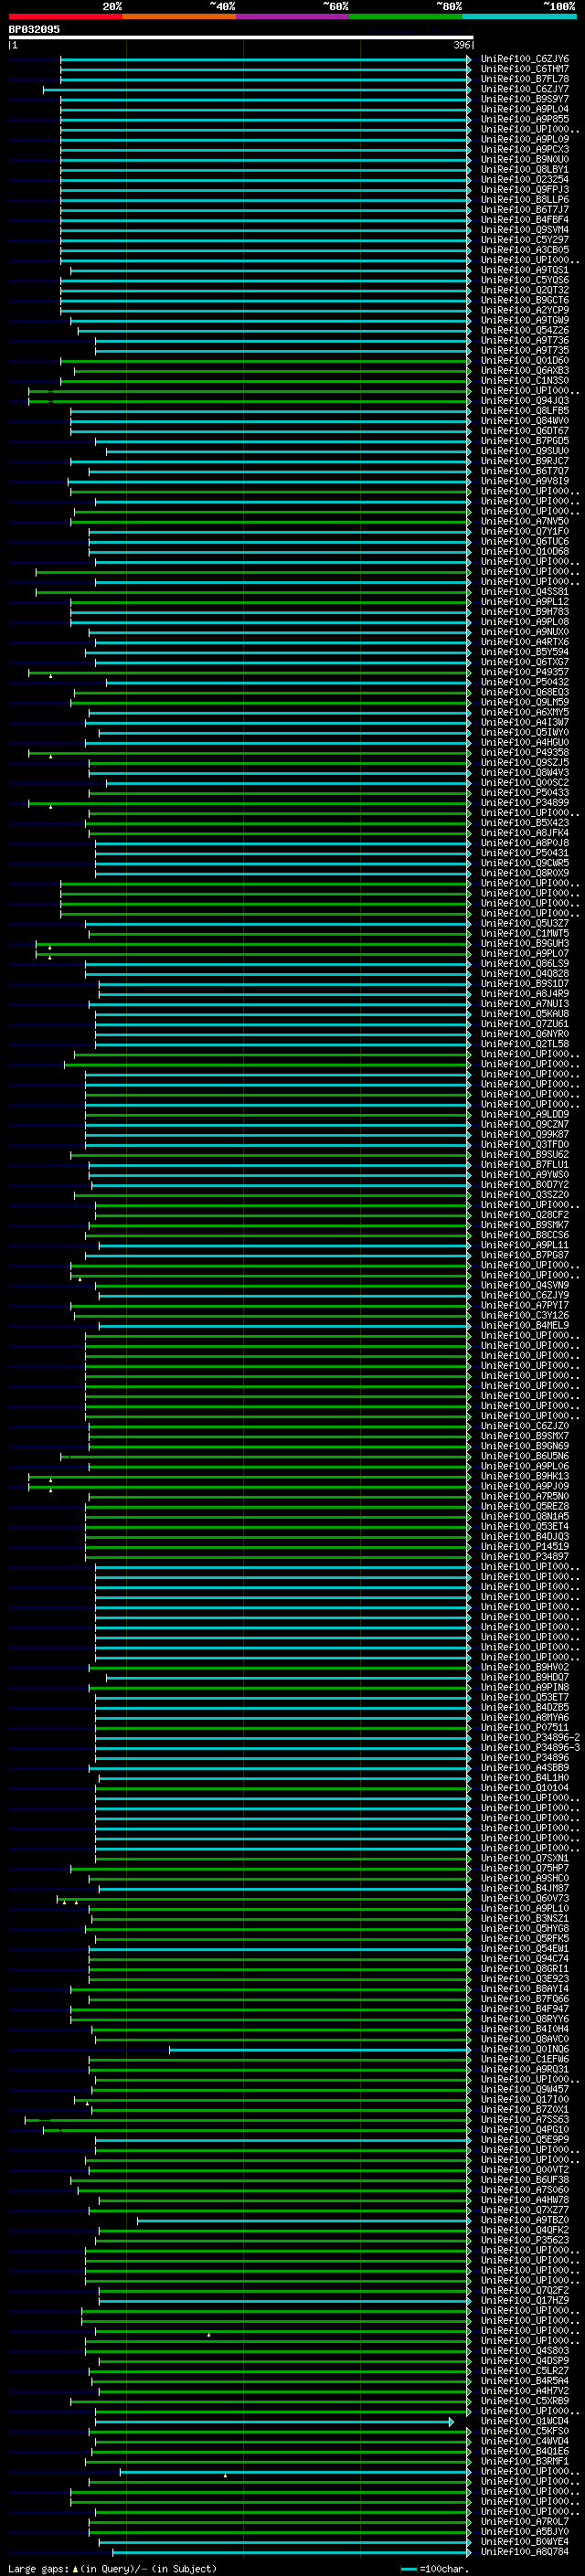Pick the UniRef100_Q10104 label
The image size is (585, 2576).
tap(525, 1788)
